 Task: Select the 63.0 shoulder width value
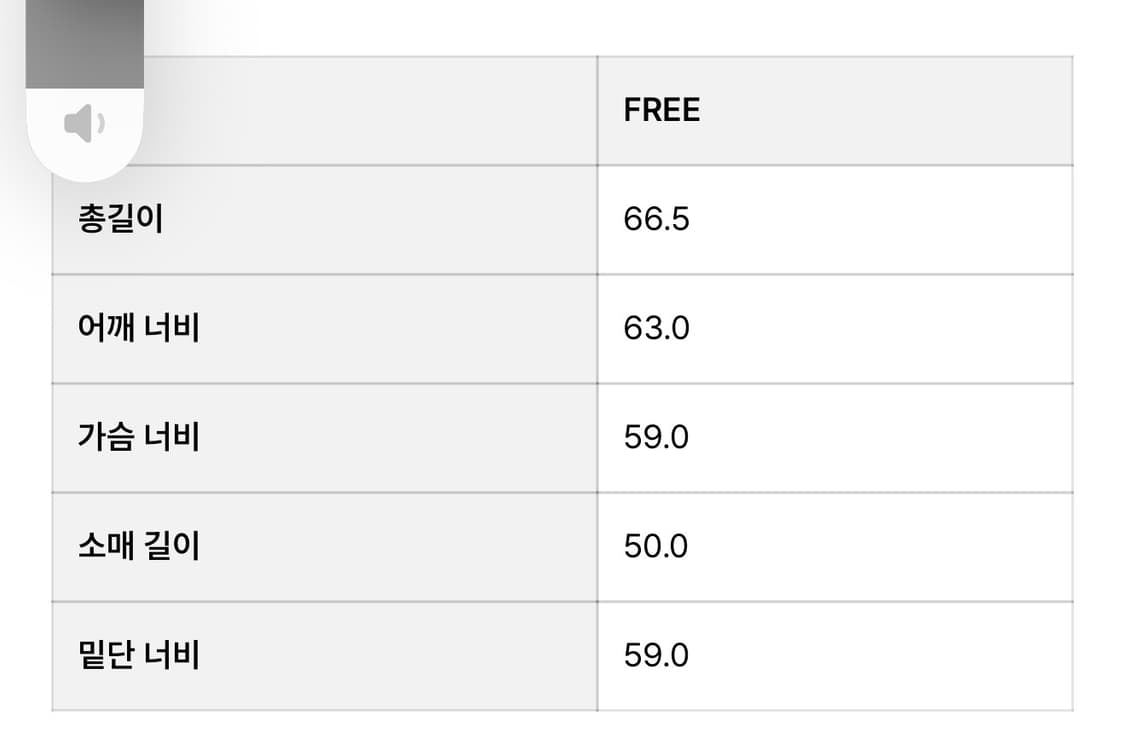pos(656,328)
